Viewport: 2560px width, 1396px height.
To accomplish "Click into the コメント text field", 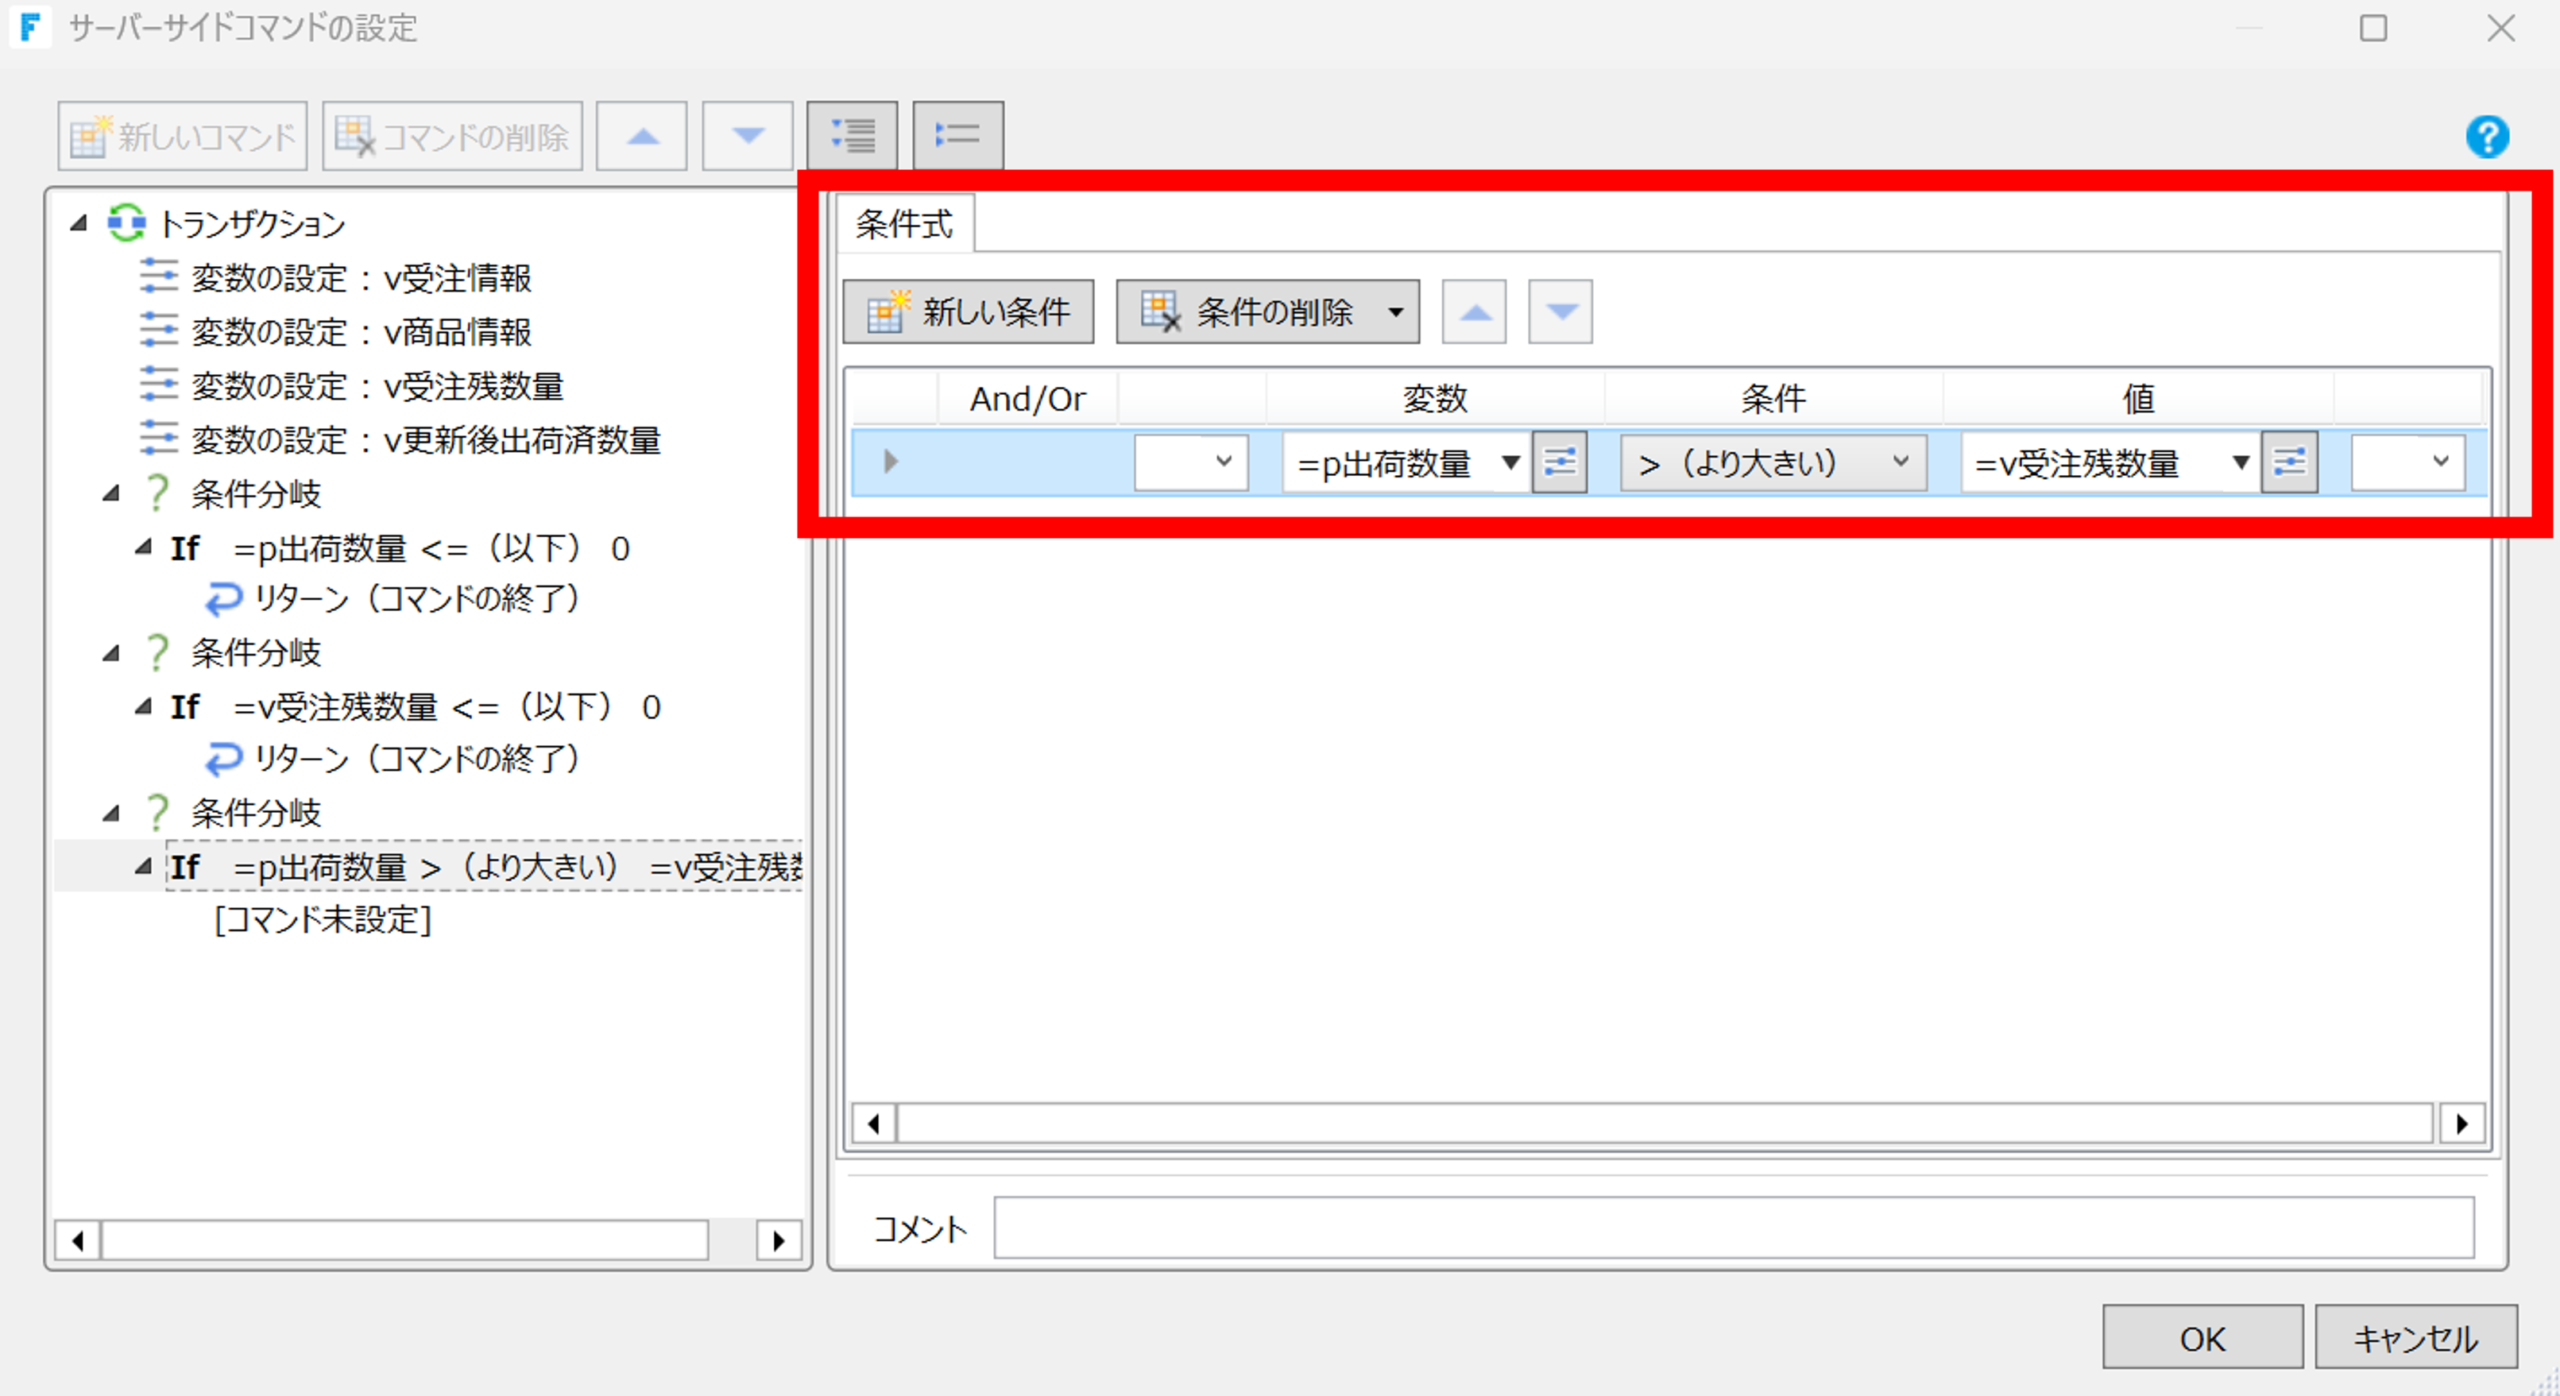I will [x=1733, y=1228].
